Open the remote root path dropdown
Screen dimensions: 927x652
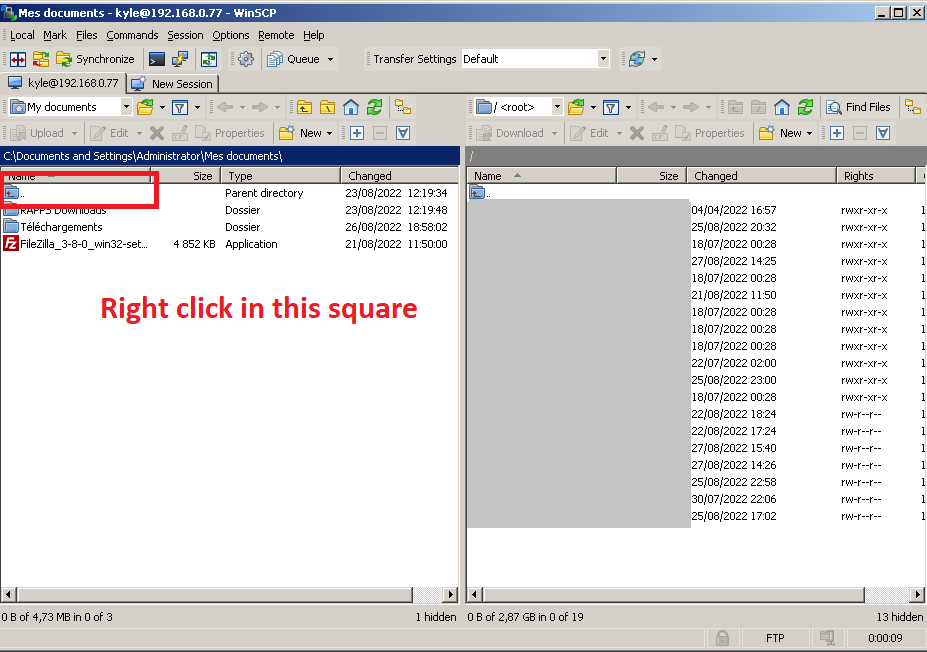pyautogui.click(x=557, y=107)
